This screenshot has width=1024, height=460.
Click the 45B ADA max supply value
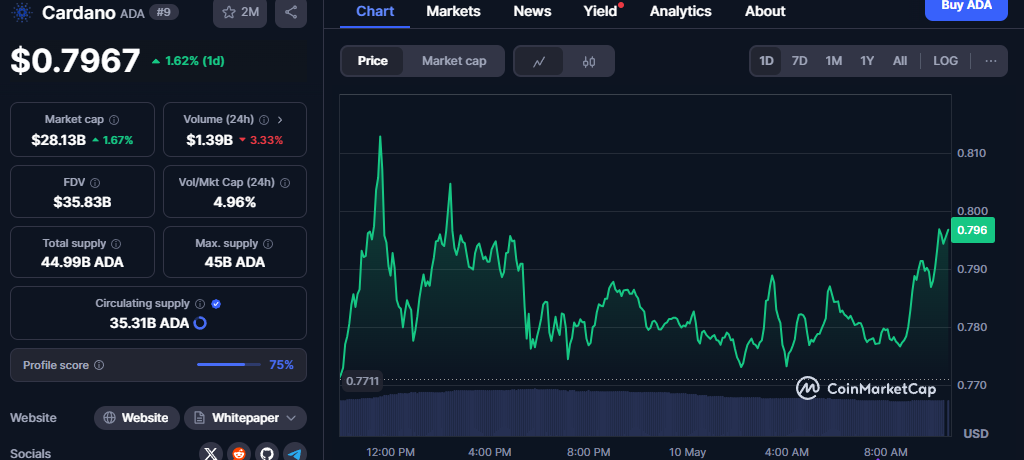click(x=234, y=262)
